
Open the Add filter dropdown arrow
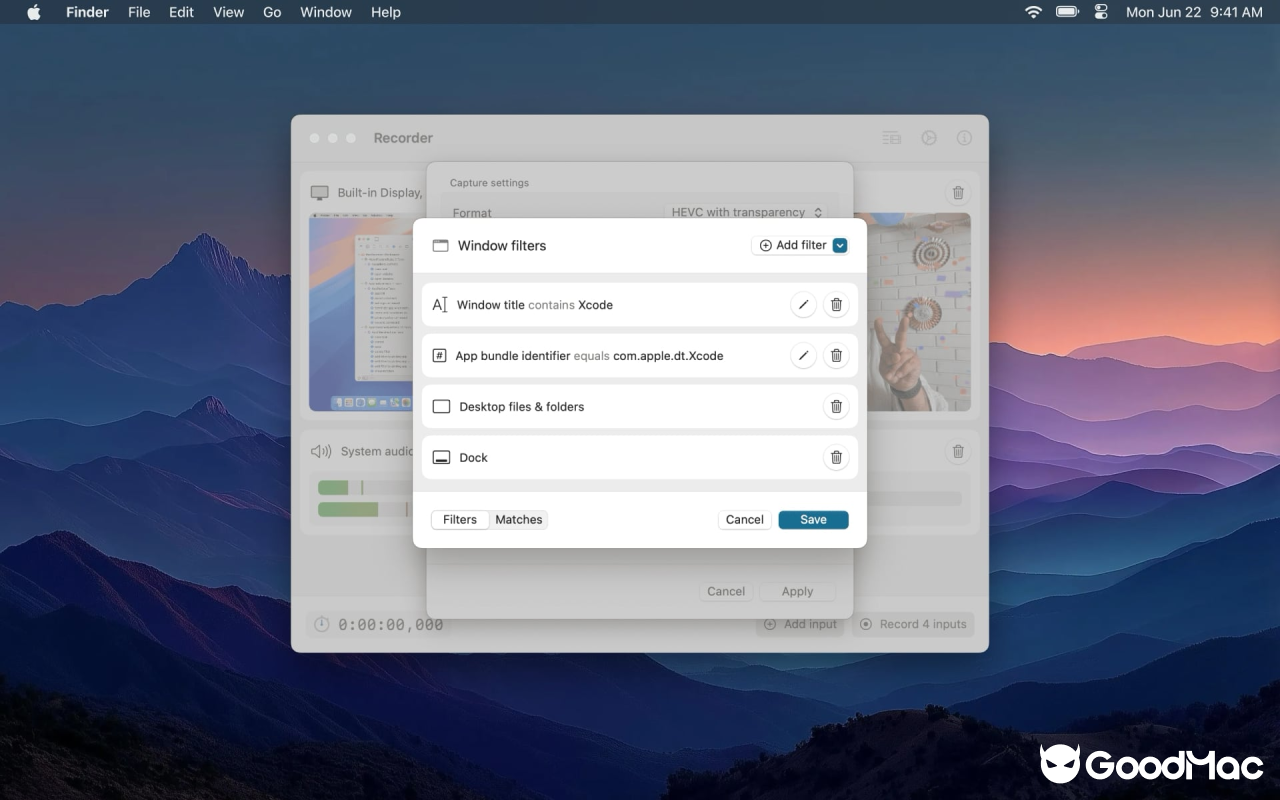840,245
